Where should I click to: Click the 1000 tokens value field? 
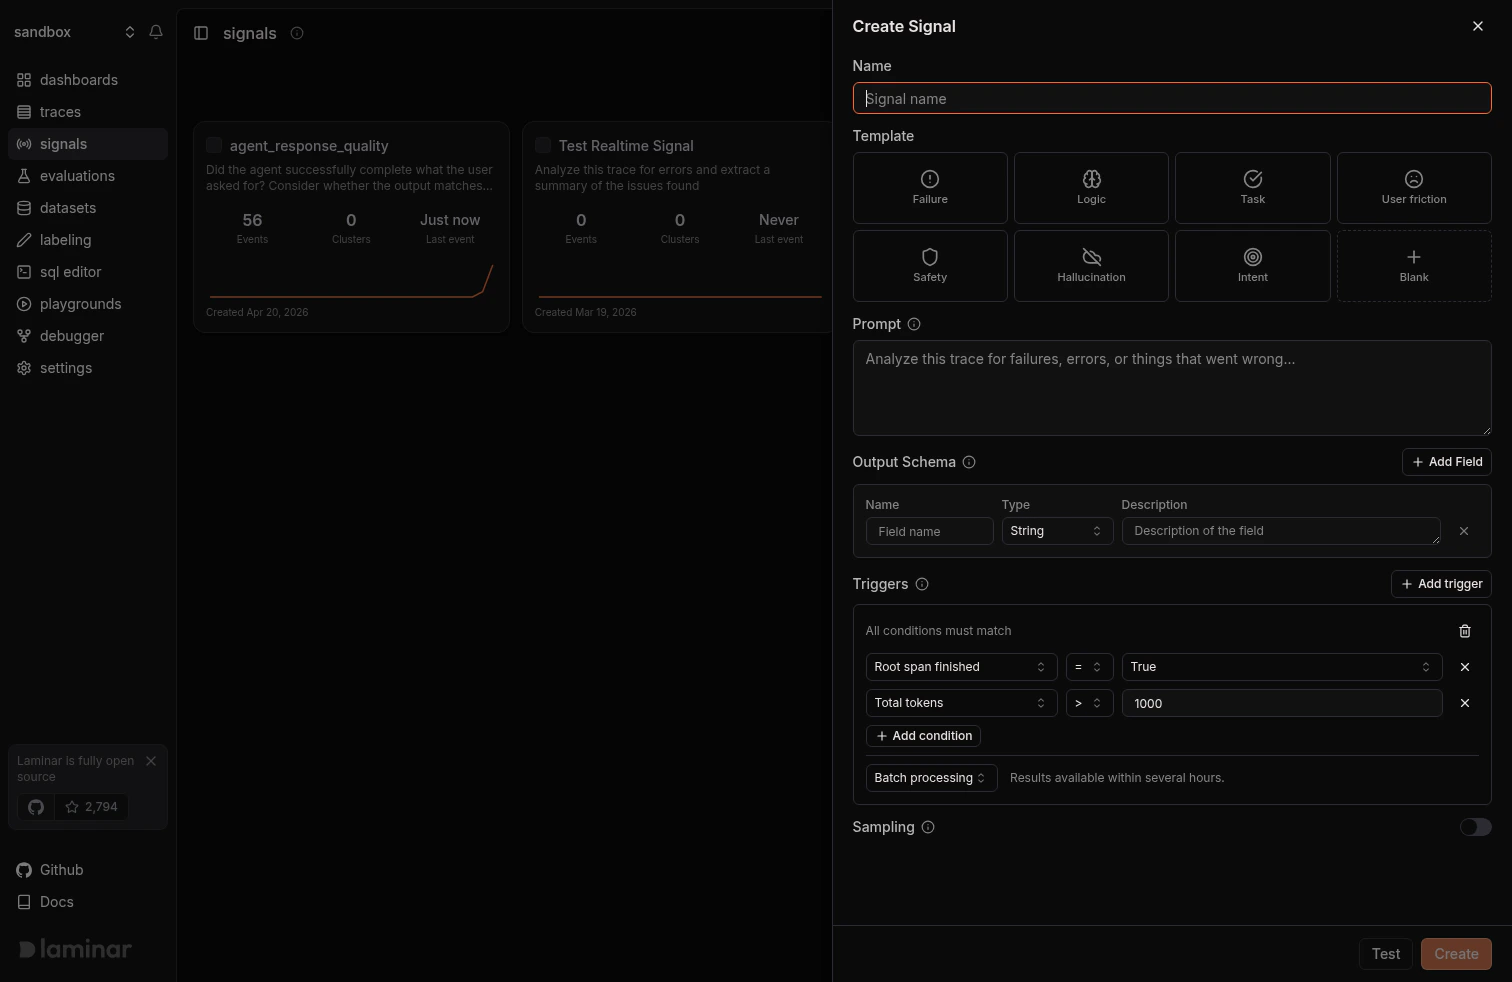[1282, 703]
